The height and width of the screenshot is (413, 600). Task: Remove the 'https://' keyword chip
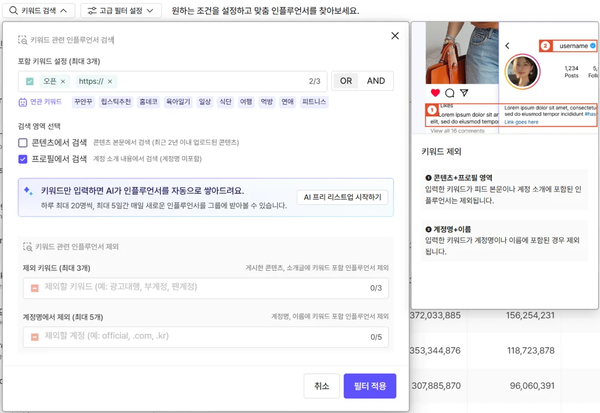pos(110,81)
